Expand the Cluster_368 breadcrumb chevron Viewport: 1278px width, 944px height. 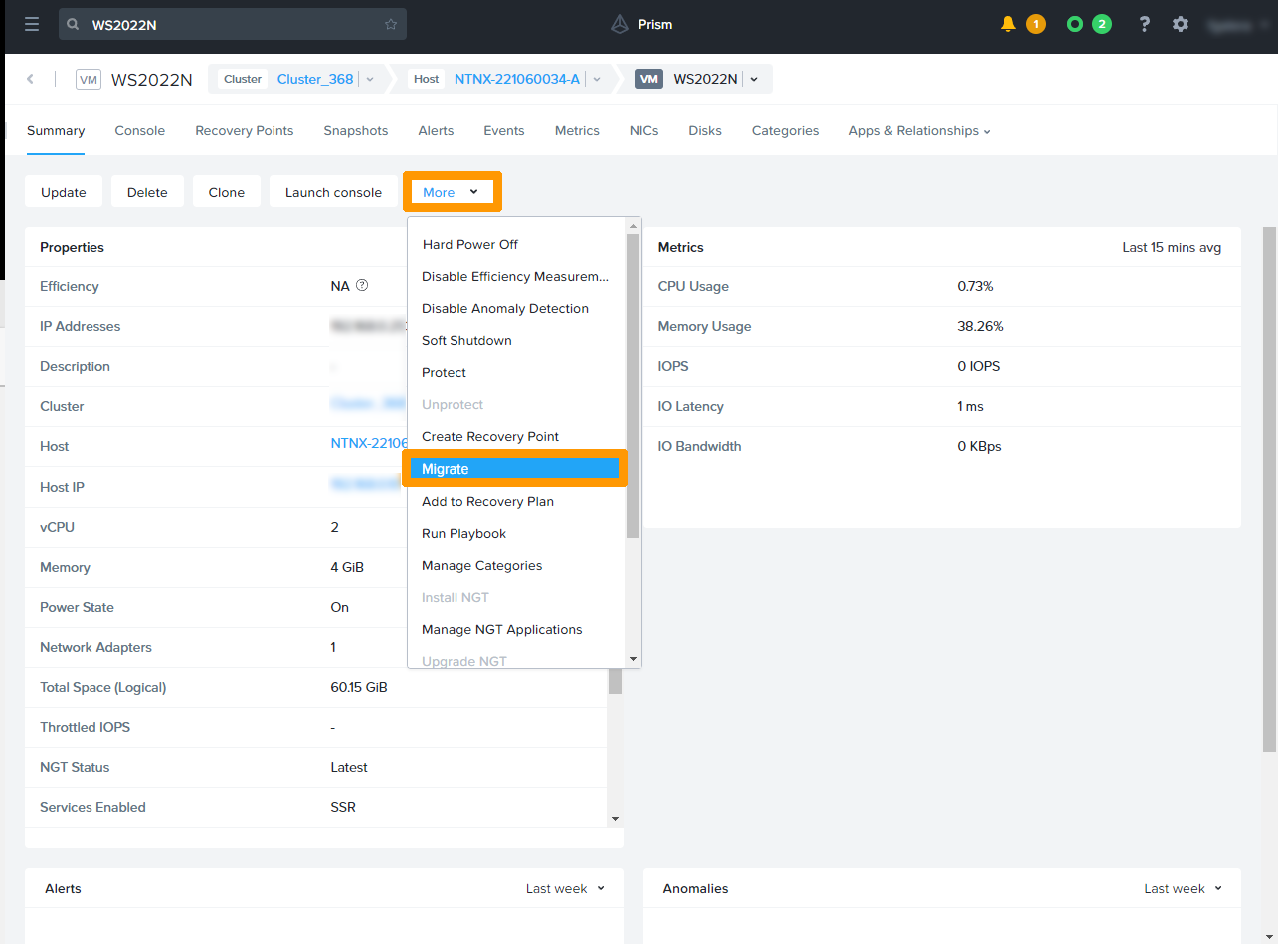(x=369, y=79)
